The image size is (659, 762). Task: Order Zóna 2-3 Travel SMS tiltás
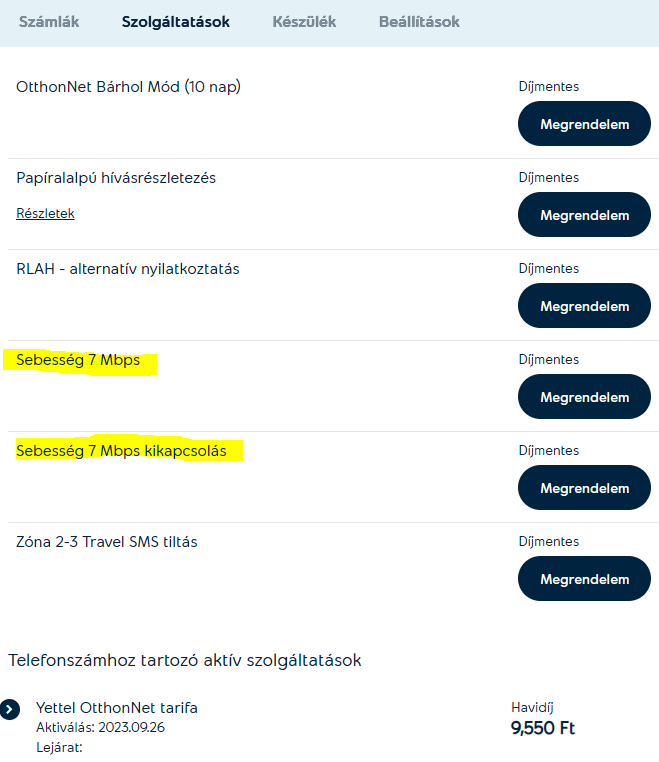[x=584, y=579]
